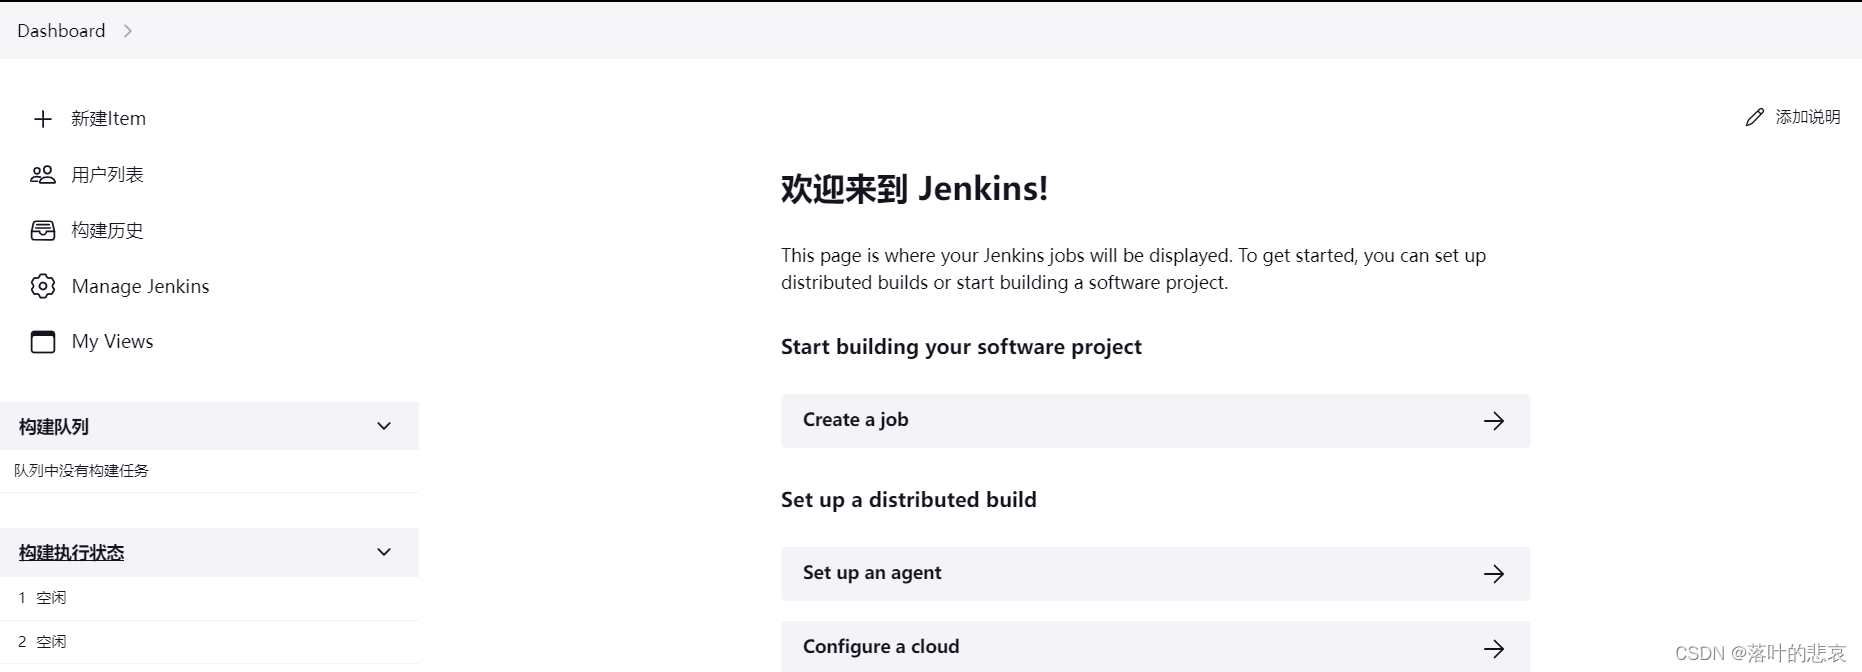Click the 欢迎来到 Jenkins! heading
The image size is (1862, 672).
coord(914,189)
